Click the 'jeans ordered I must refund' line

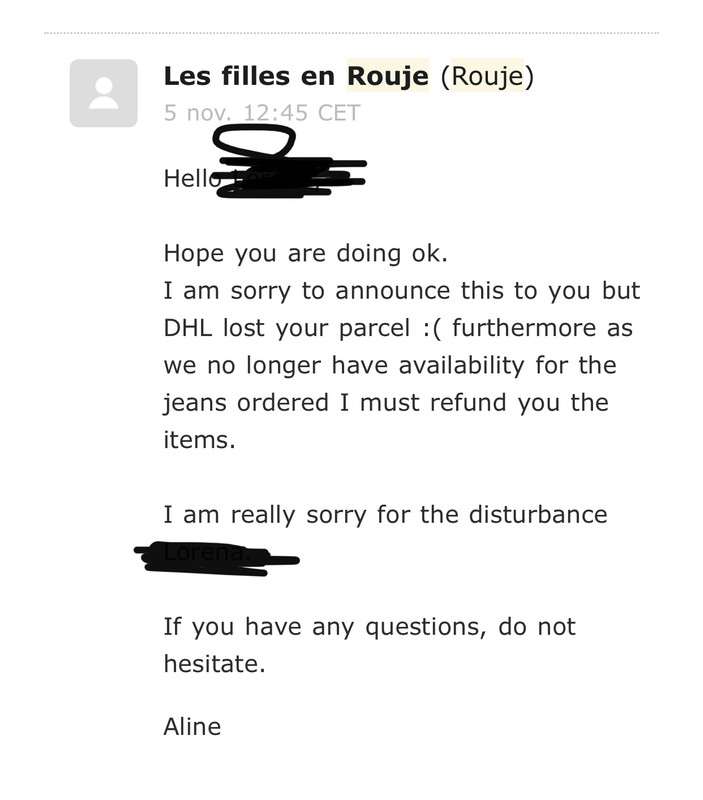click(x=385, y=403)
